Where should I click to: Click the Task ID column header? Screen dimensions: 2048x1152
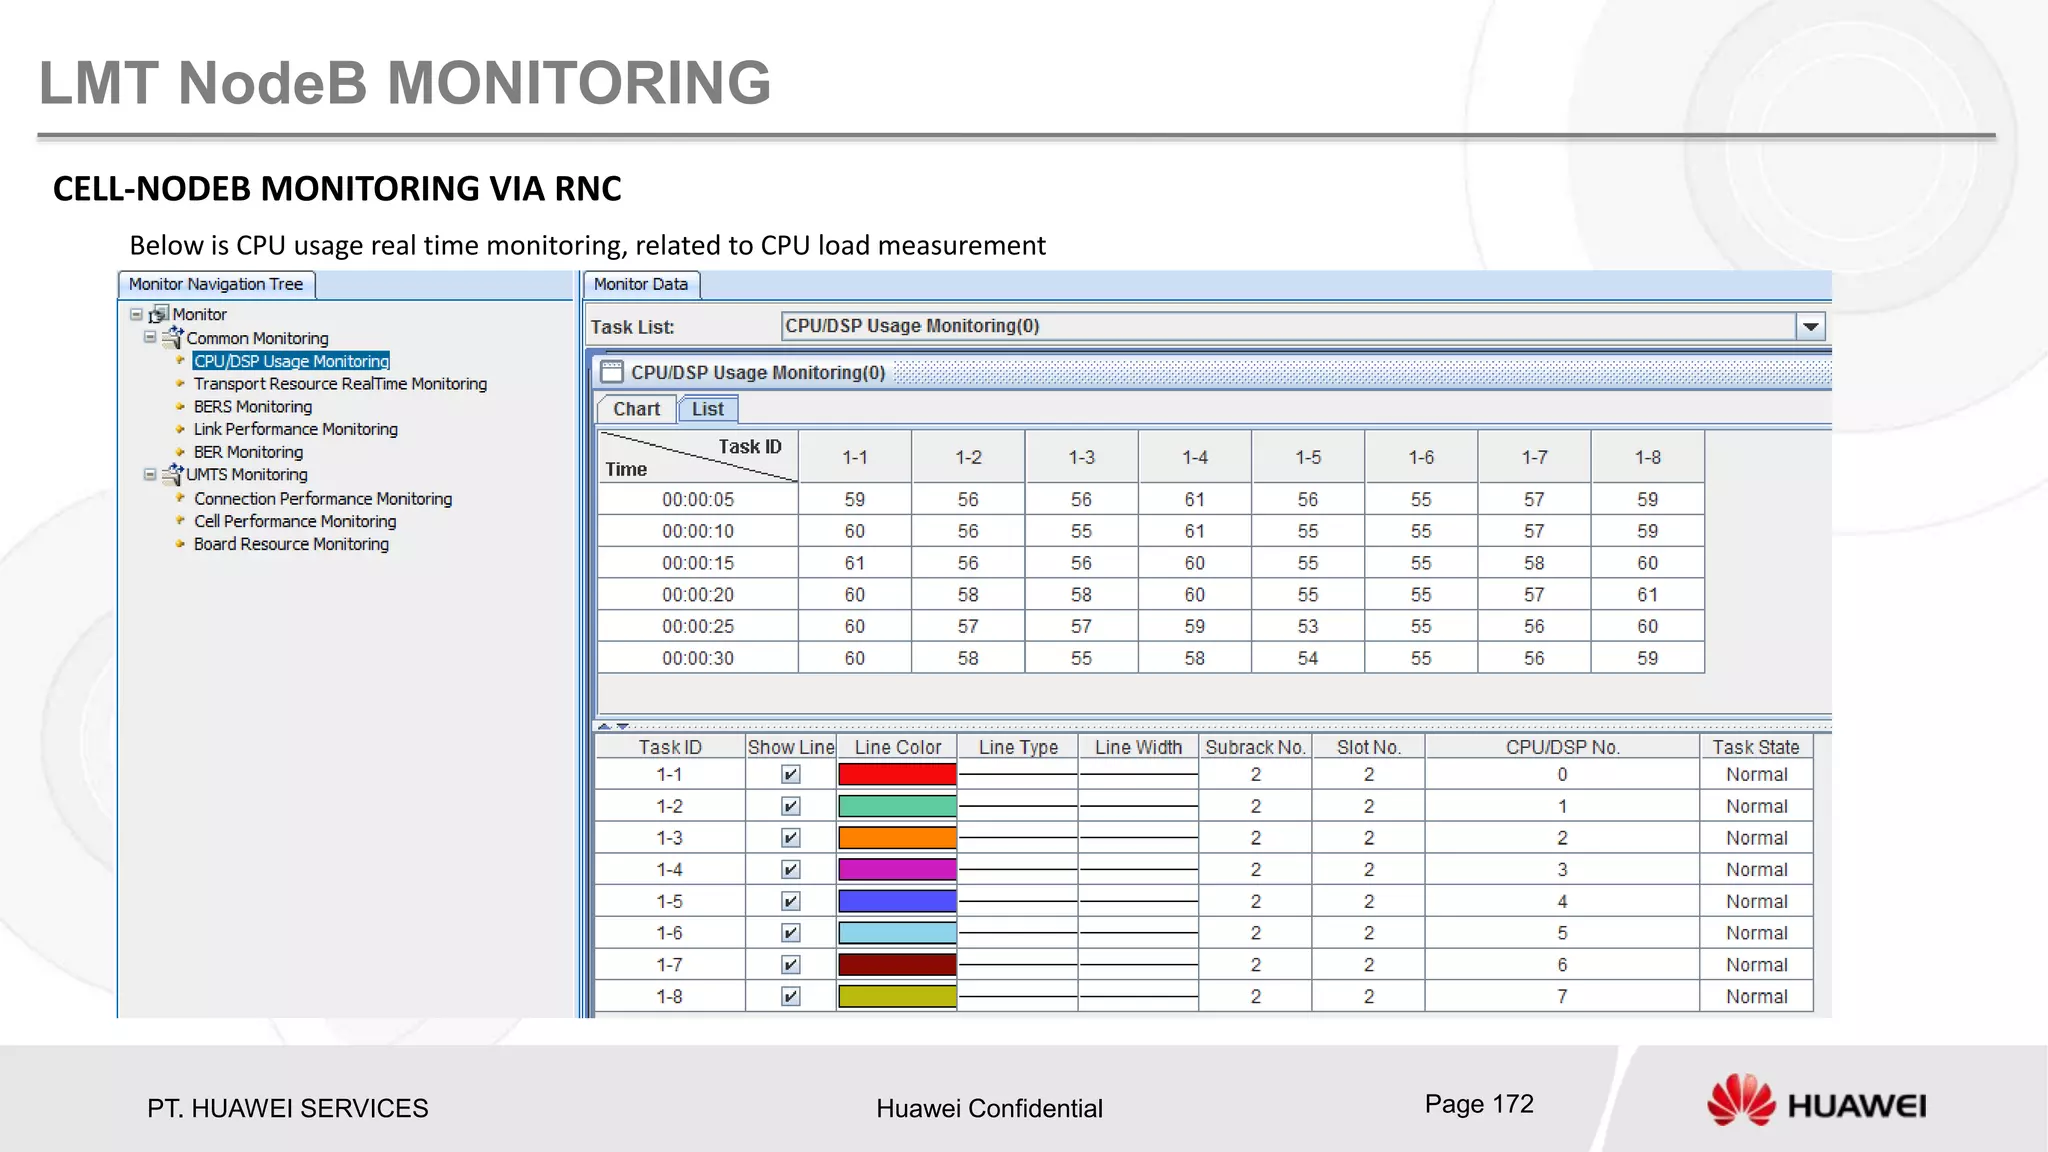[x=670, y=747]
